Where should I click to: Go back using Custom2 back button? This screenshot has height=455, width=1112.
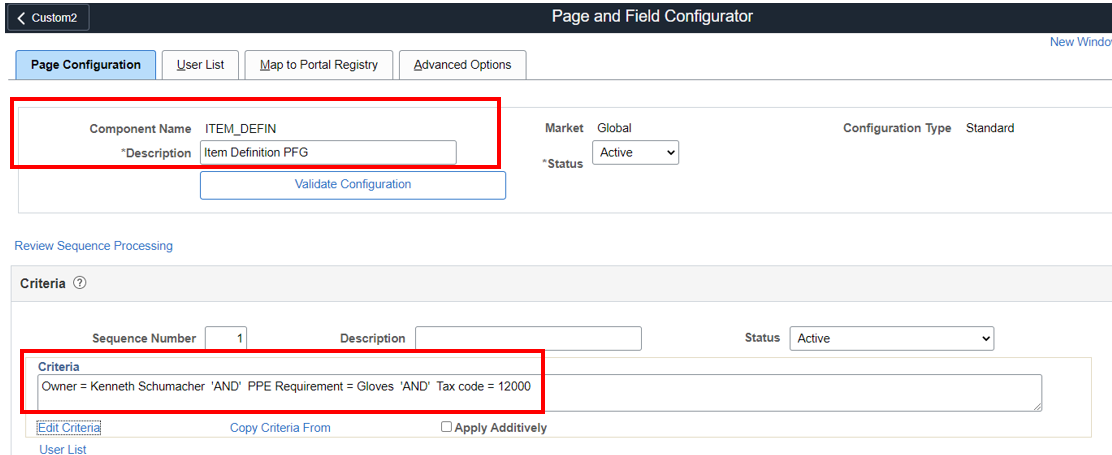(47, 17)
